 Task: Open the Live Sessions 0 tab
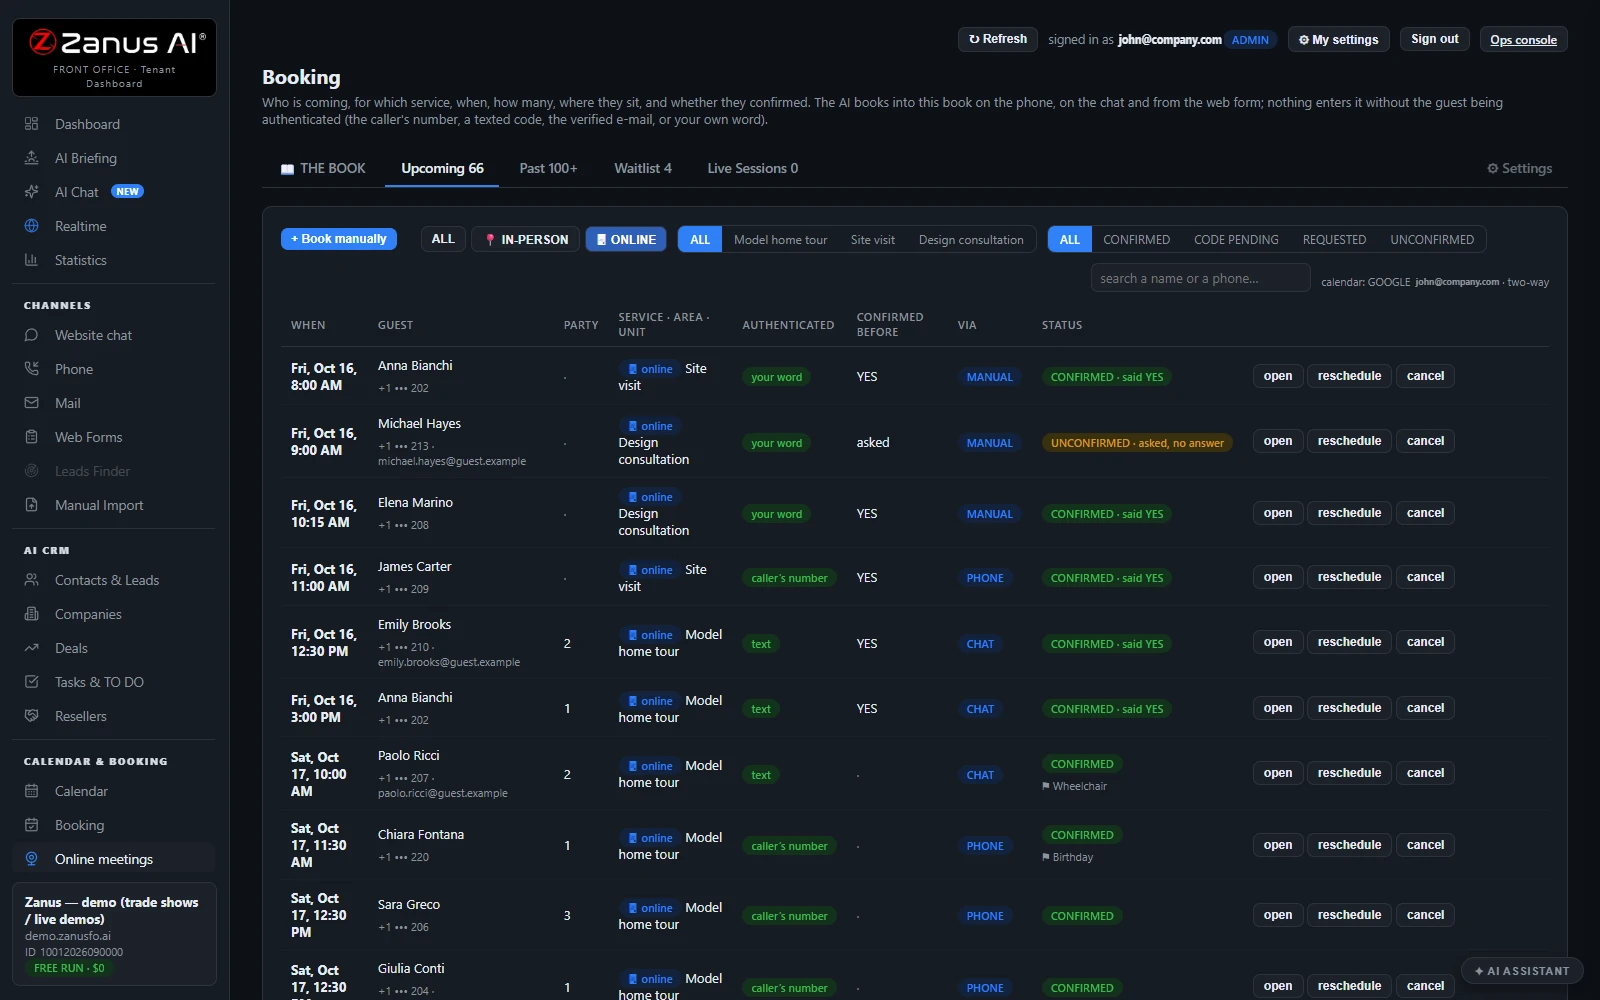753,168
